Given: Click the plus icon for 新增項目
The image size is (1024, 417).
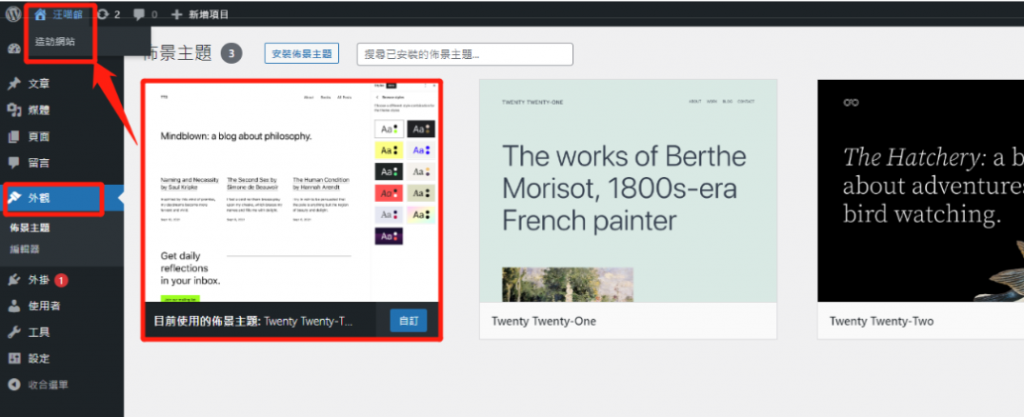Looking at the screenshot, I should 176,14.
